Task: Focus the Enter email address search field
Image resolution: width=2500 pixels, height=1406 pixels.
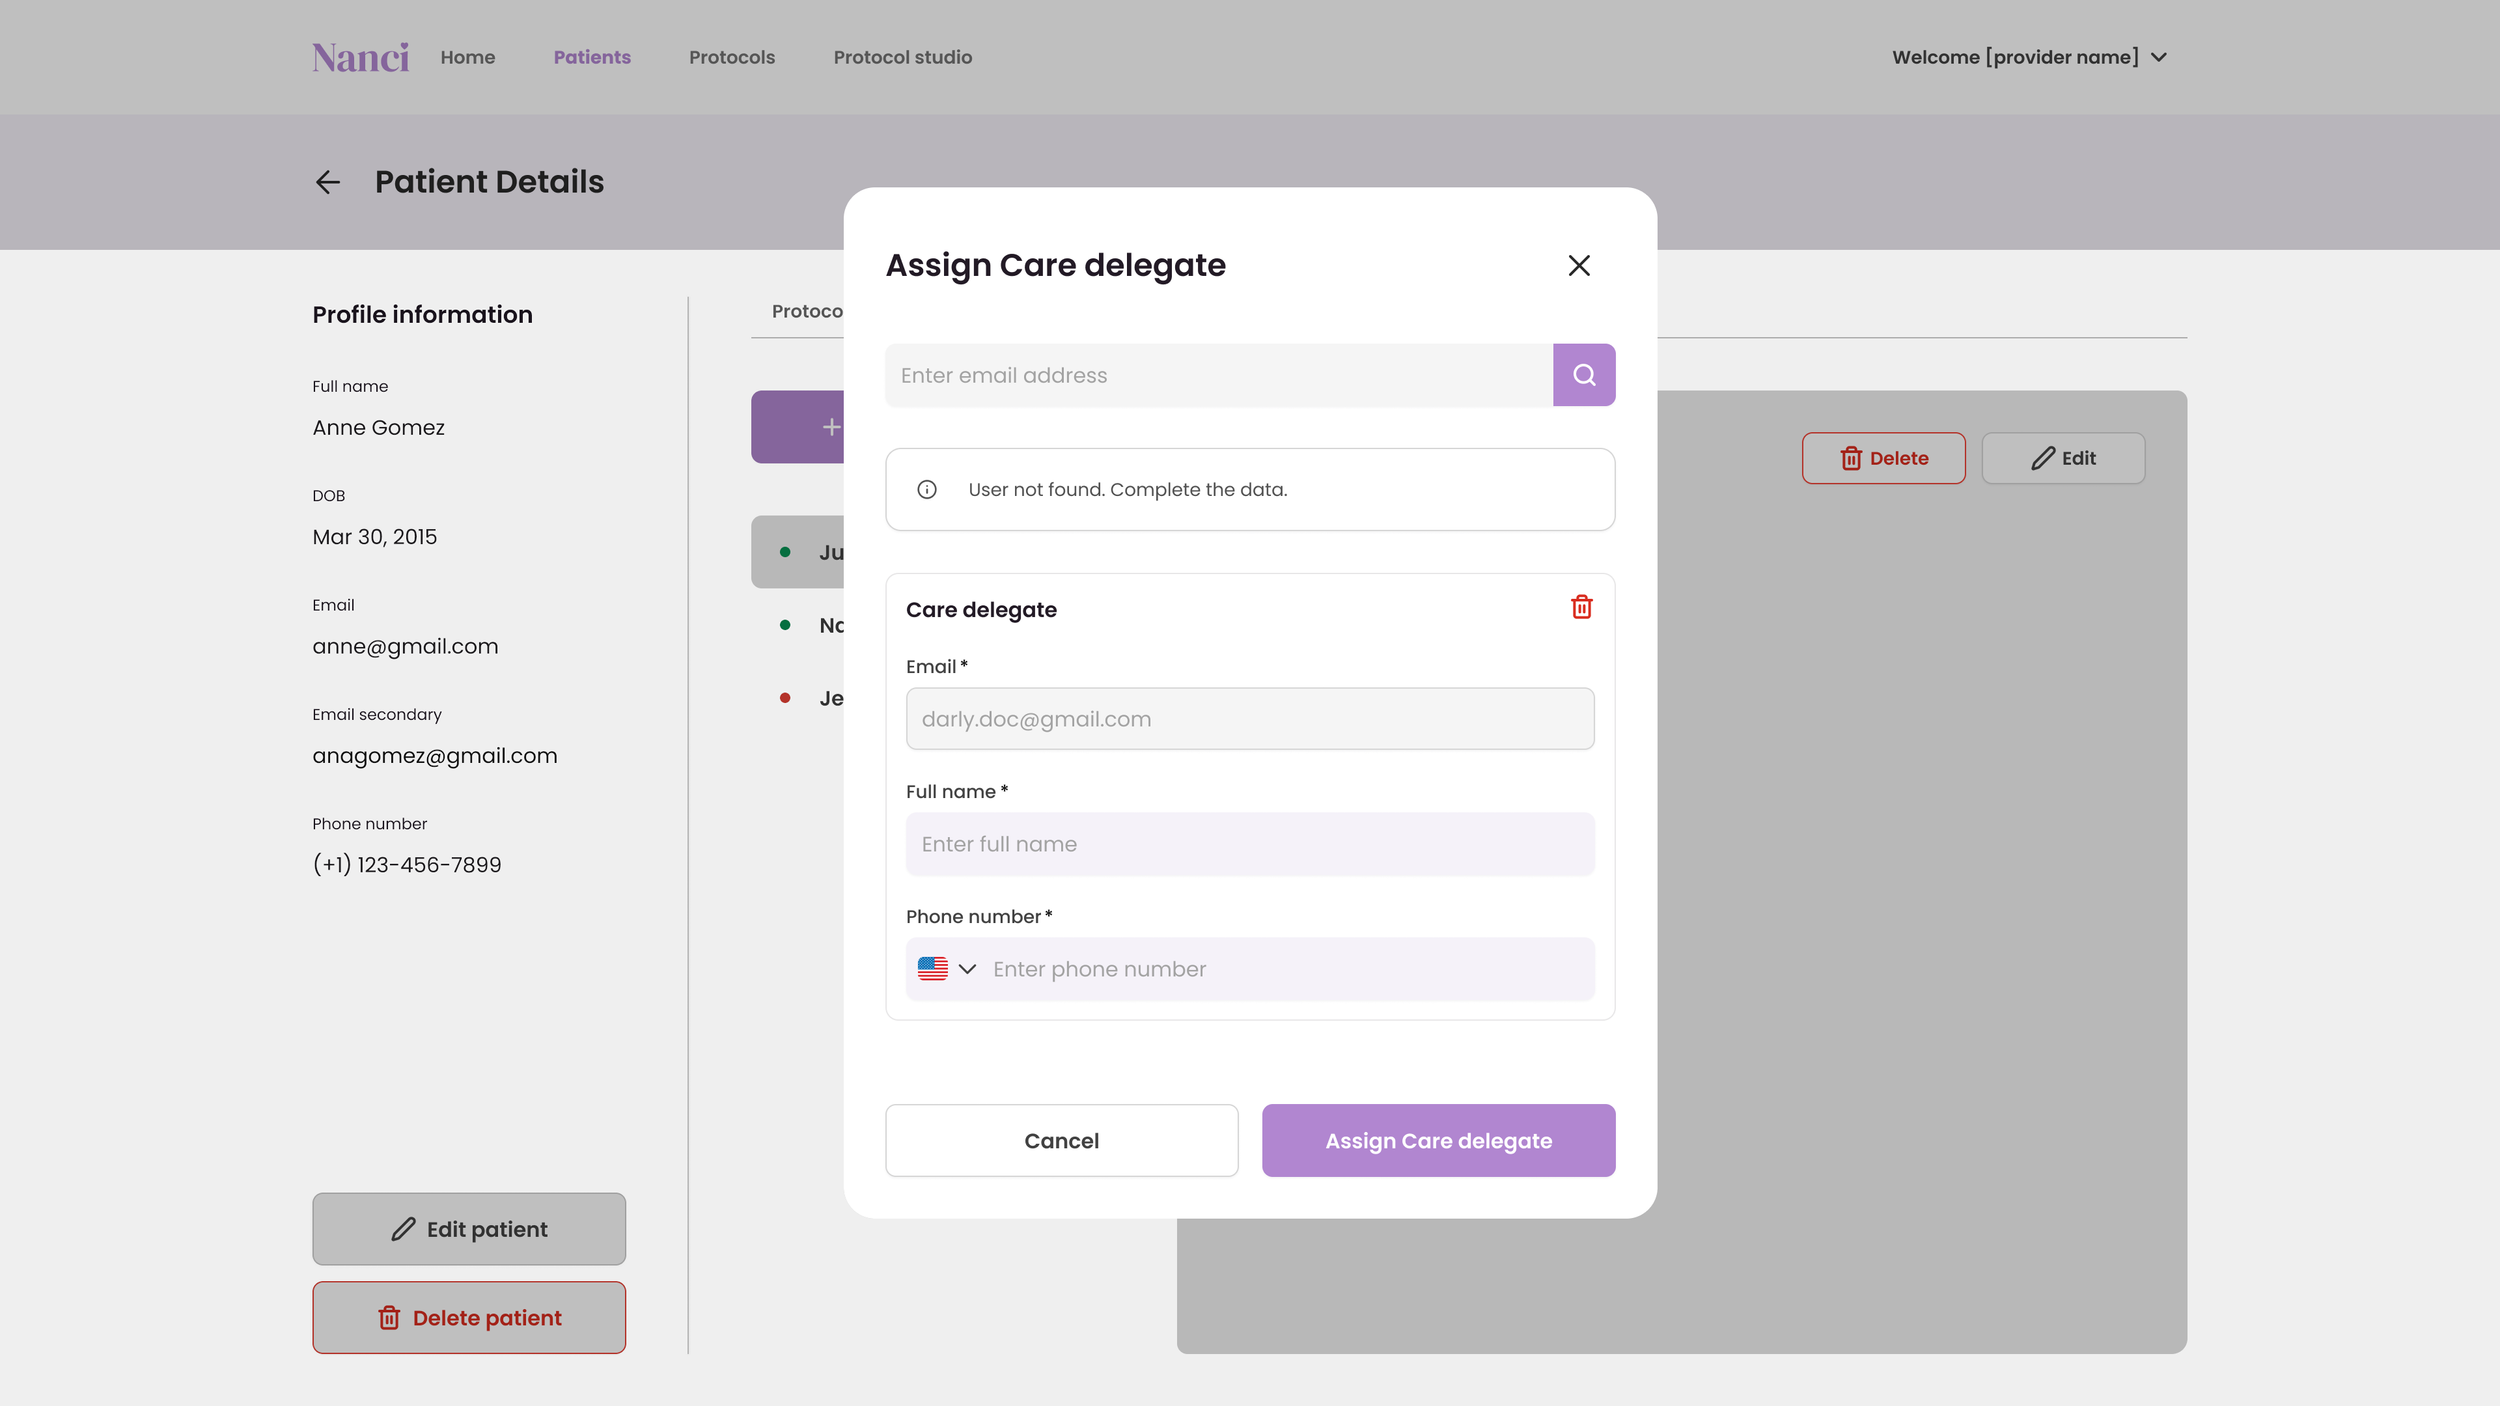Action: (x=1218, y=375)
